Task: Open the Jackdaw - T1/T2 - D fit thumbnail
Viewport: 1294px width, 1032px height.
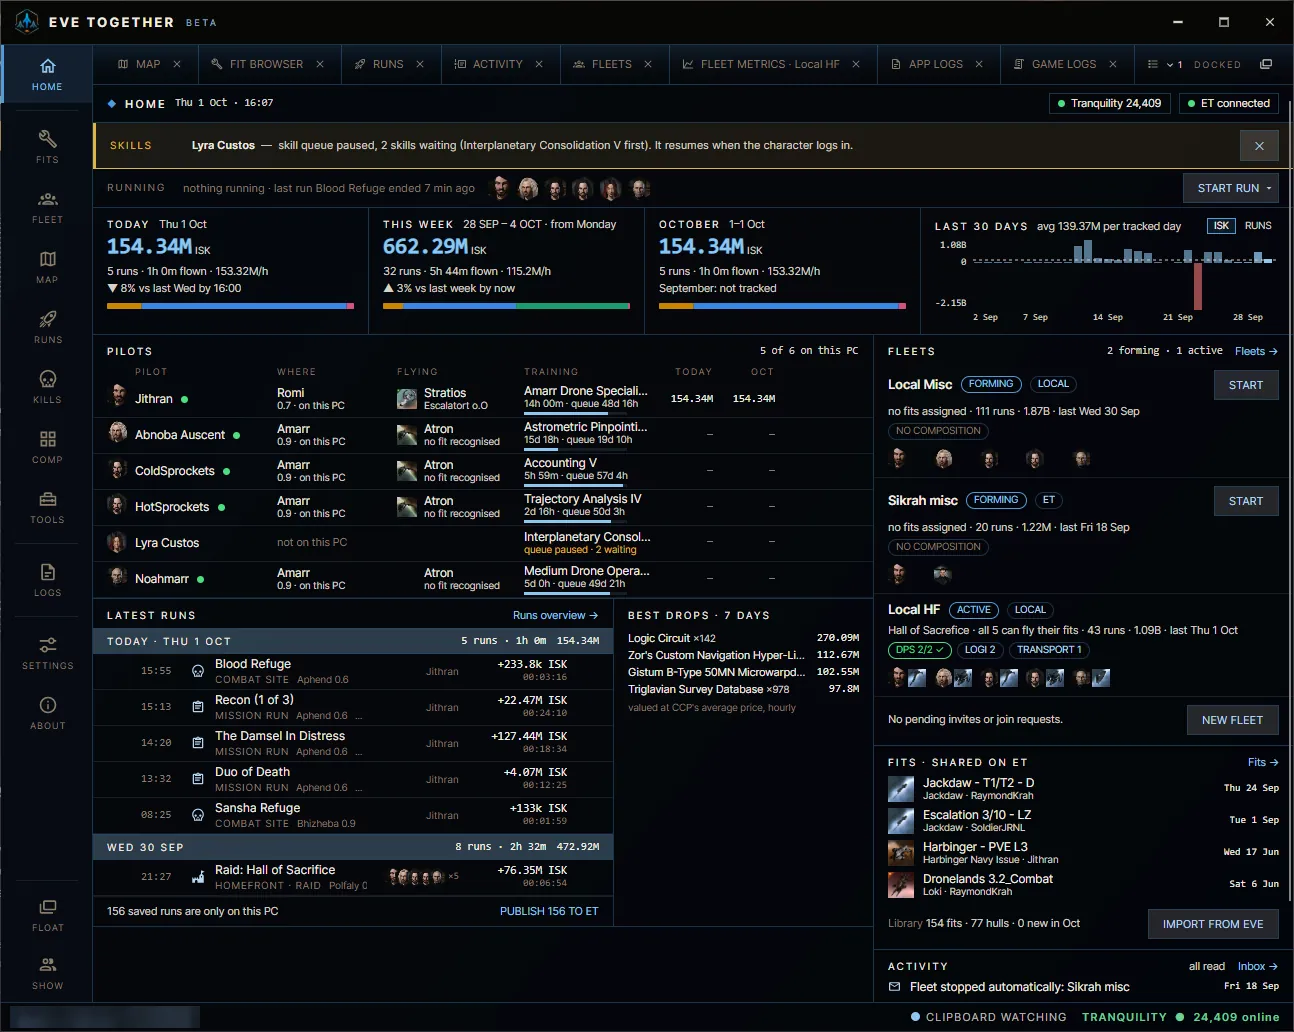Action: click(901, 789)
